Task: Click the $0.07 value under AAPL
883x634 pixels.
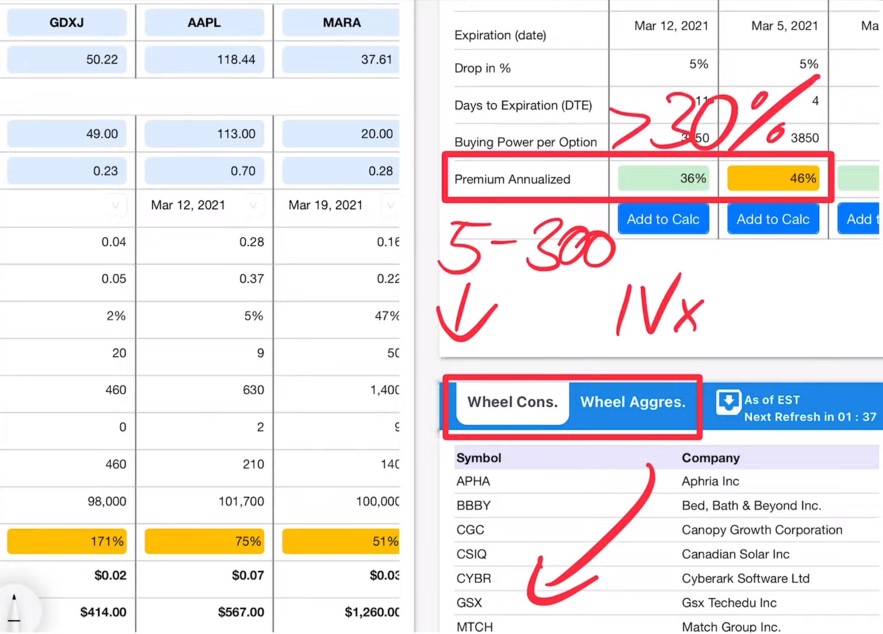Action: pos(248,575)
